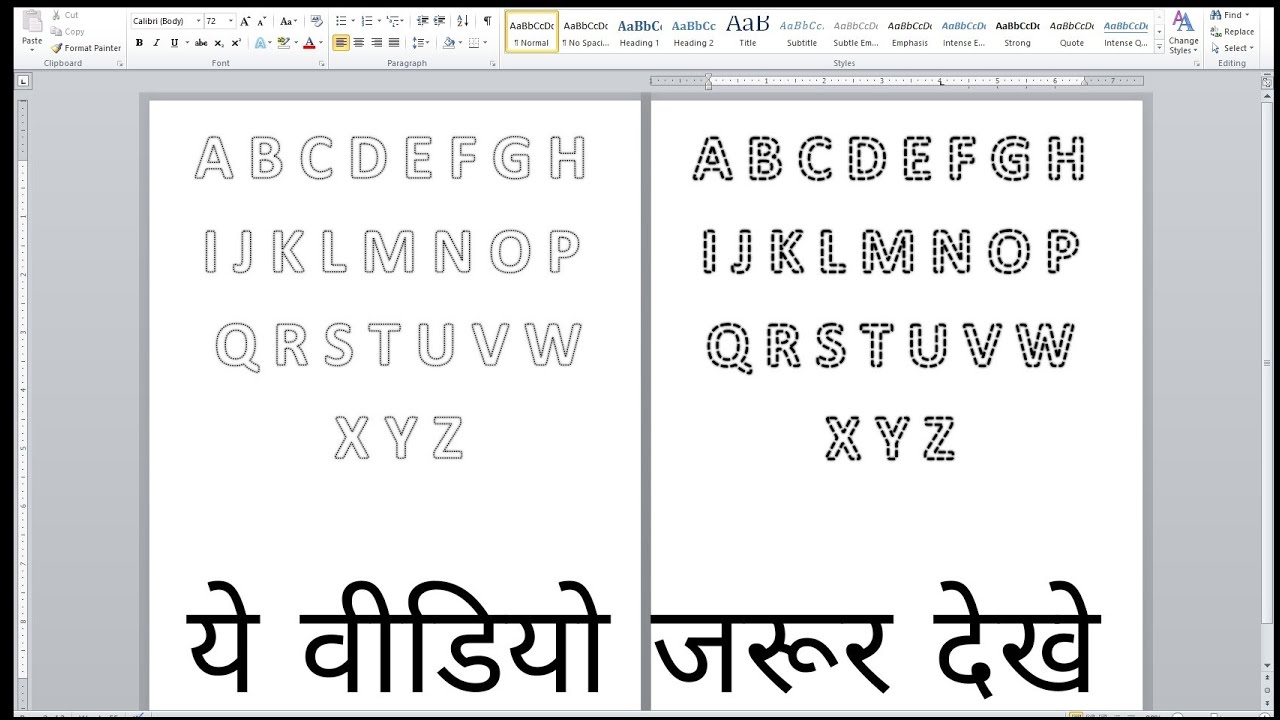Toggle Justify alignment
This screenshot has width=1280, height=720.
[394, 43]
